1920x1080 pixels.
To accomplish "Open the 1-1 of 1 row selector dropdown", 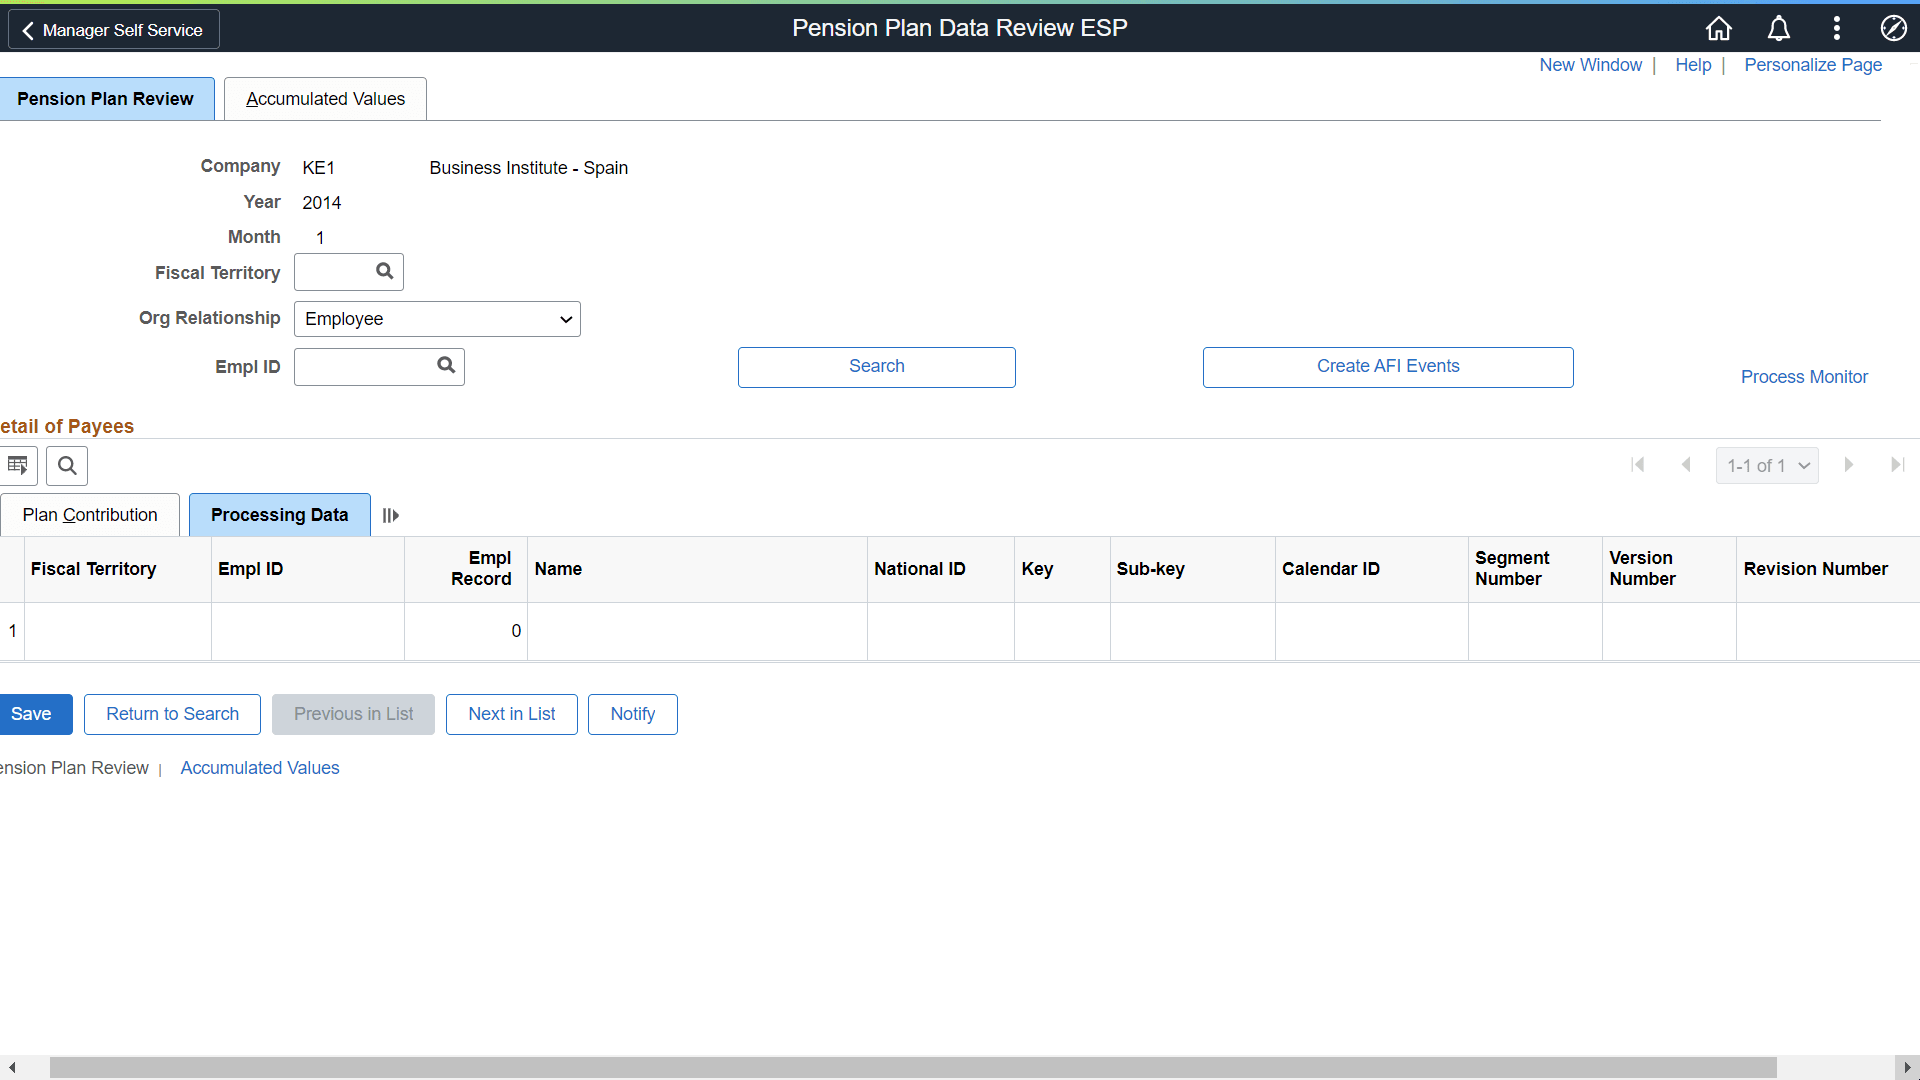I will pos(1766,465).
